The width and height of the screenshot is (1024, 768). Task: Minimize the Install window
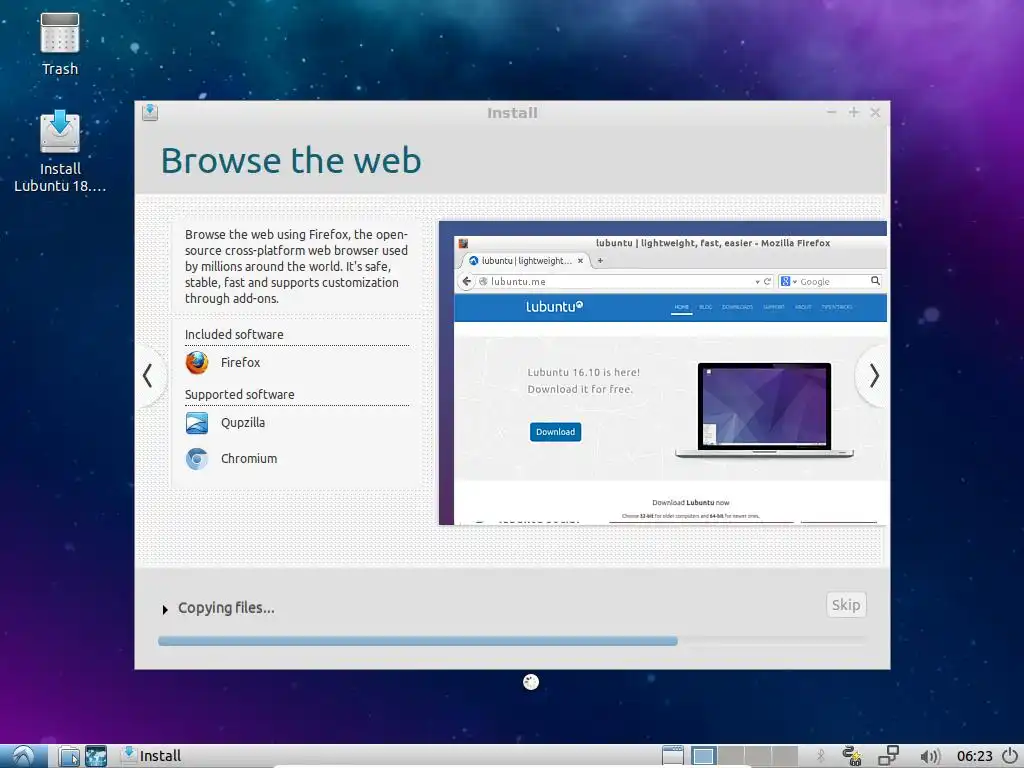coord(831,112)
